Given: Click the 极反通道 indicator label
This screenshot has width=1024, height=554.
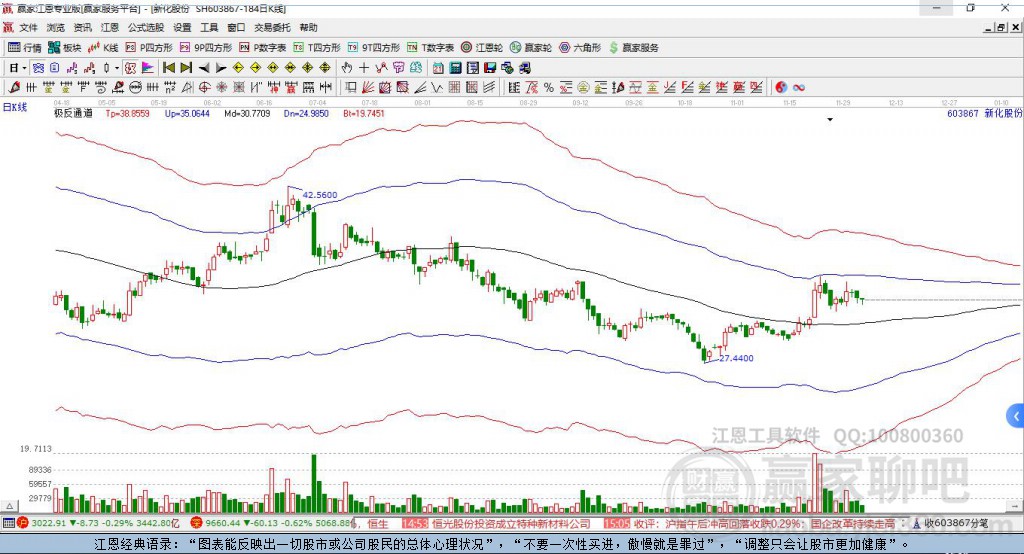Looking at the screenshot, I should 73,113.
